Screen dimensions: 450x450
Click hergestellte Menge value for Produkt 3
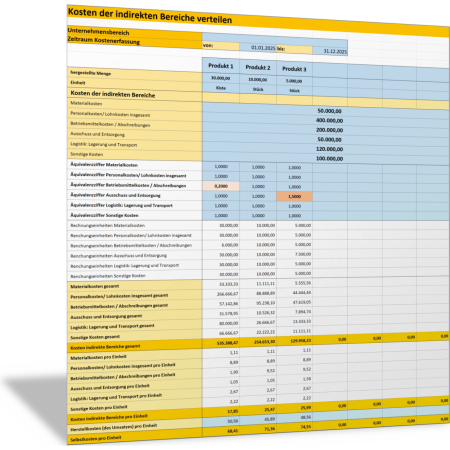pyautogui.click(x=294, y=81)
